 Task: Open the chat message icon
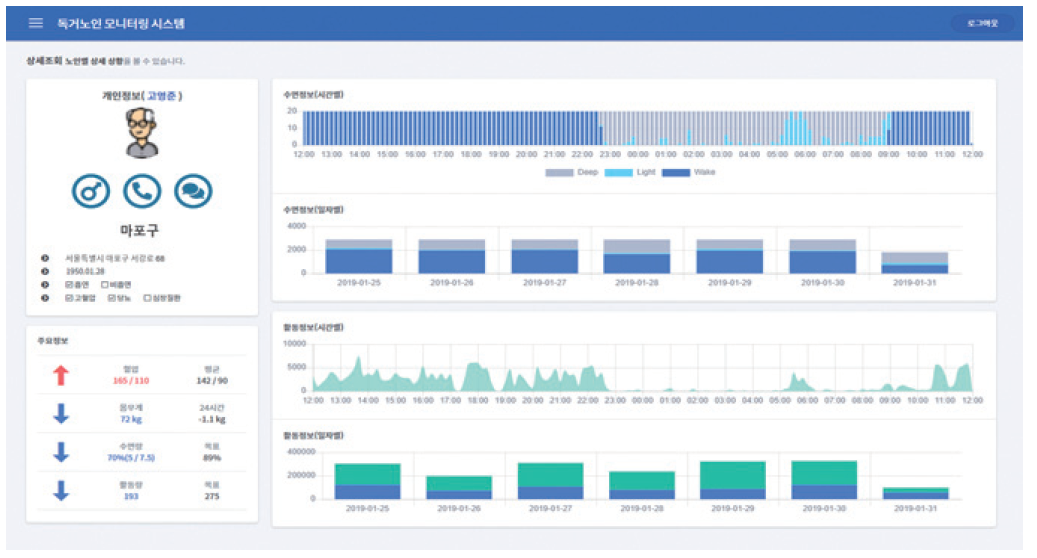(193, 191)
